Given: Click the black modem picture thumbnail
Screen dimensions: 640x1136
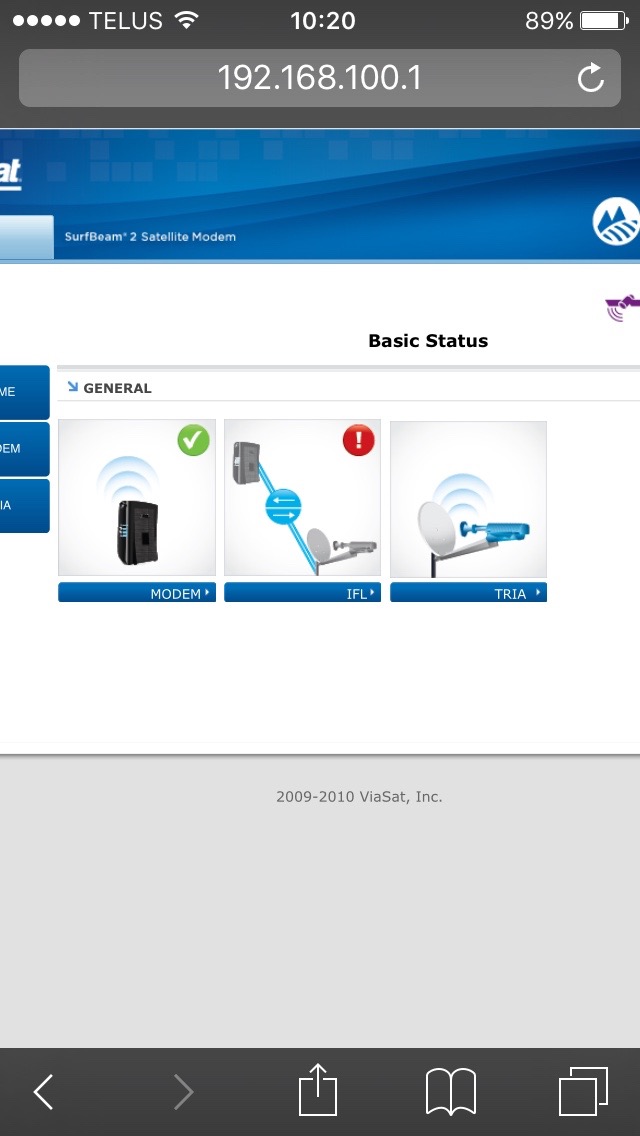Looking at the screenshot, I should [137, 499].
